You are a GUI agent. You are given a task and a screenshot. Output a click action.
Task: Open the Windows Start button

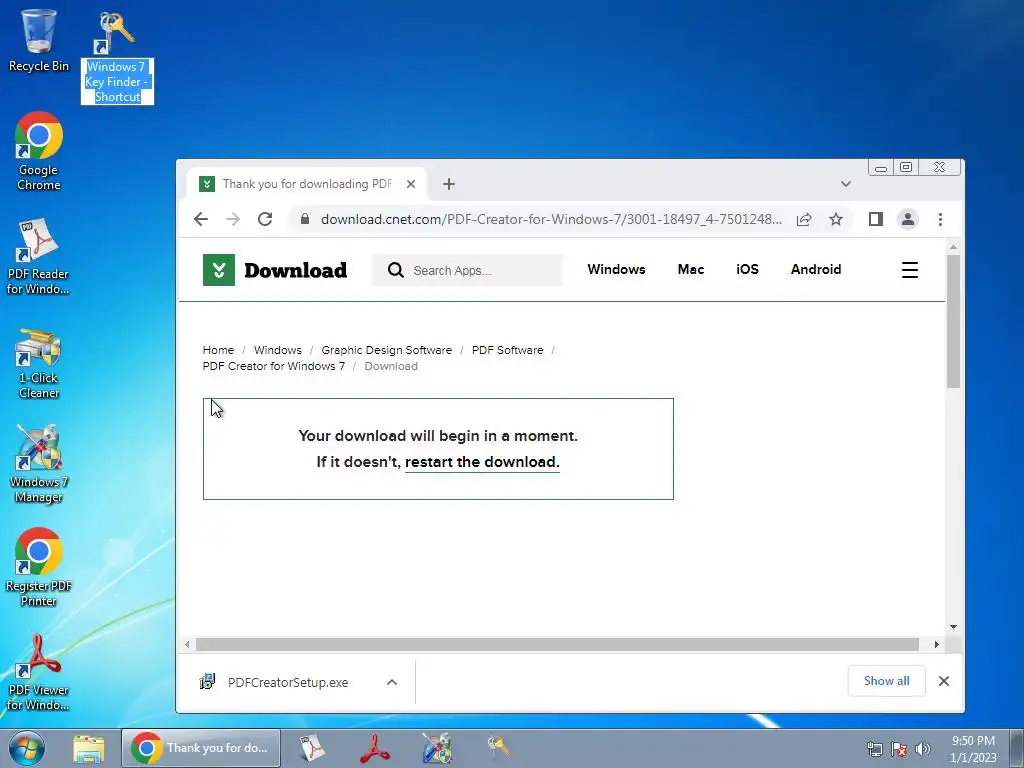pos(27,748)
